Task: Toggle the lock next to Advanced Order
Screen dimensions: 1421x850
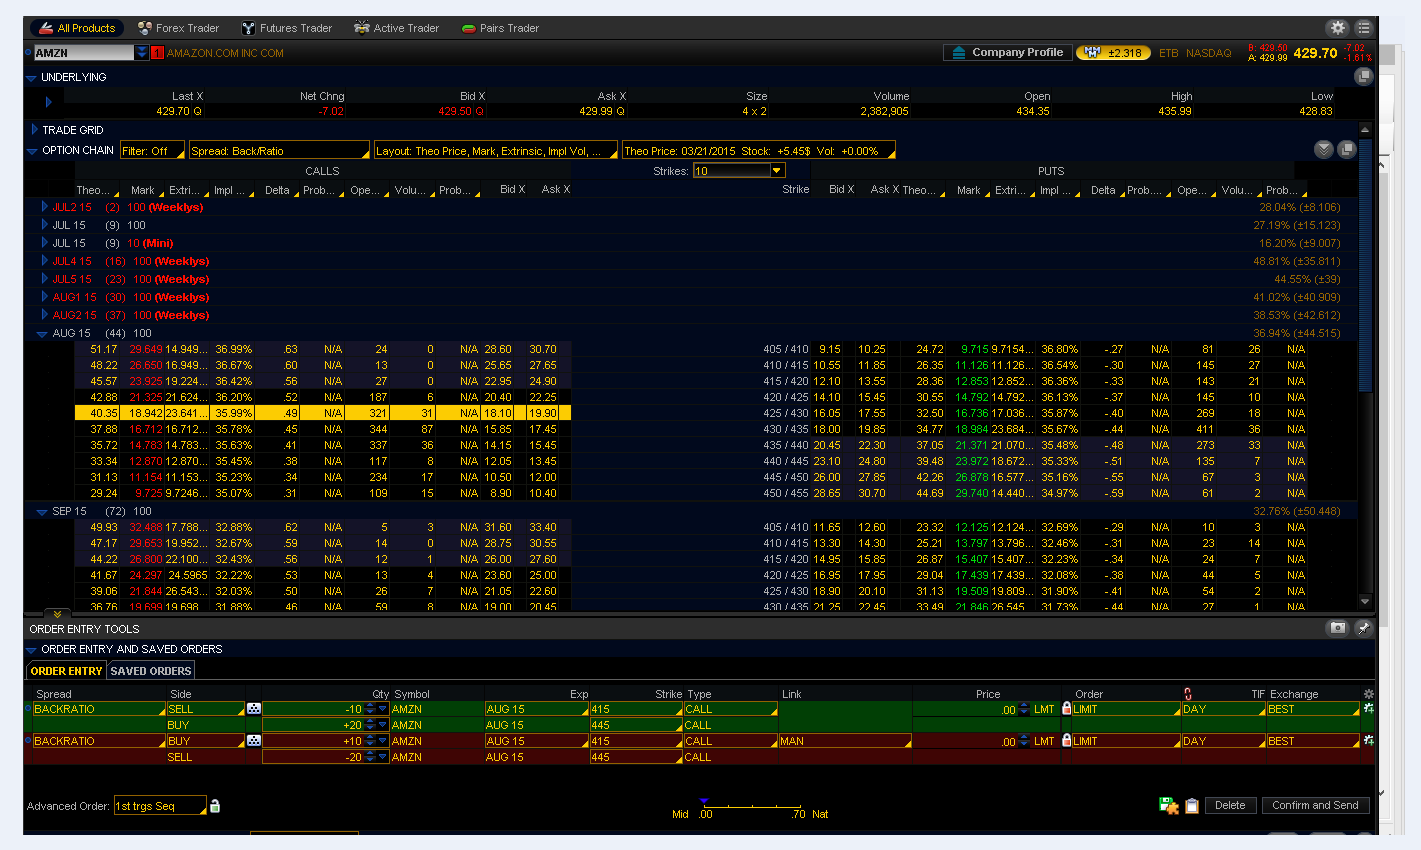Action: click(215, 806)
